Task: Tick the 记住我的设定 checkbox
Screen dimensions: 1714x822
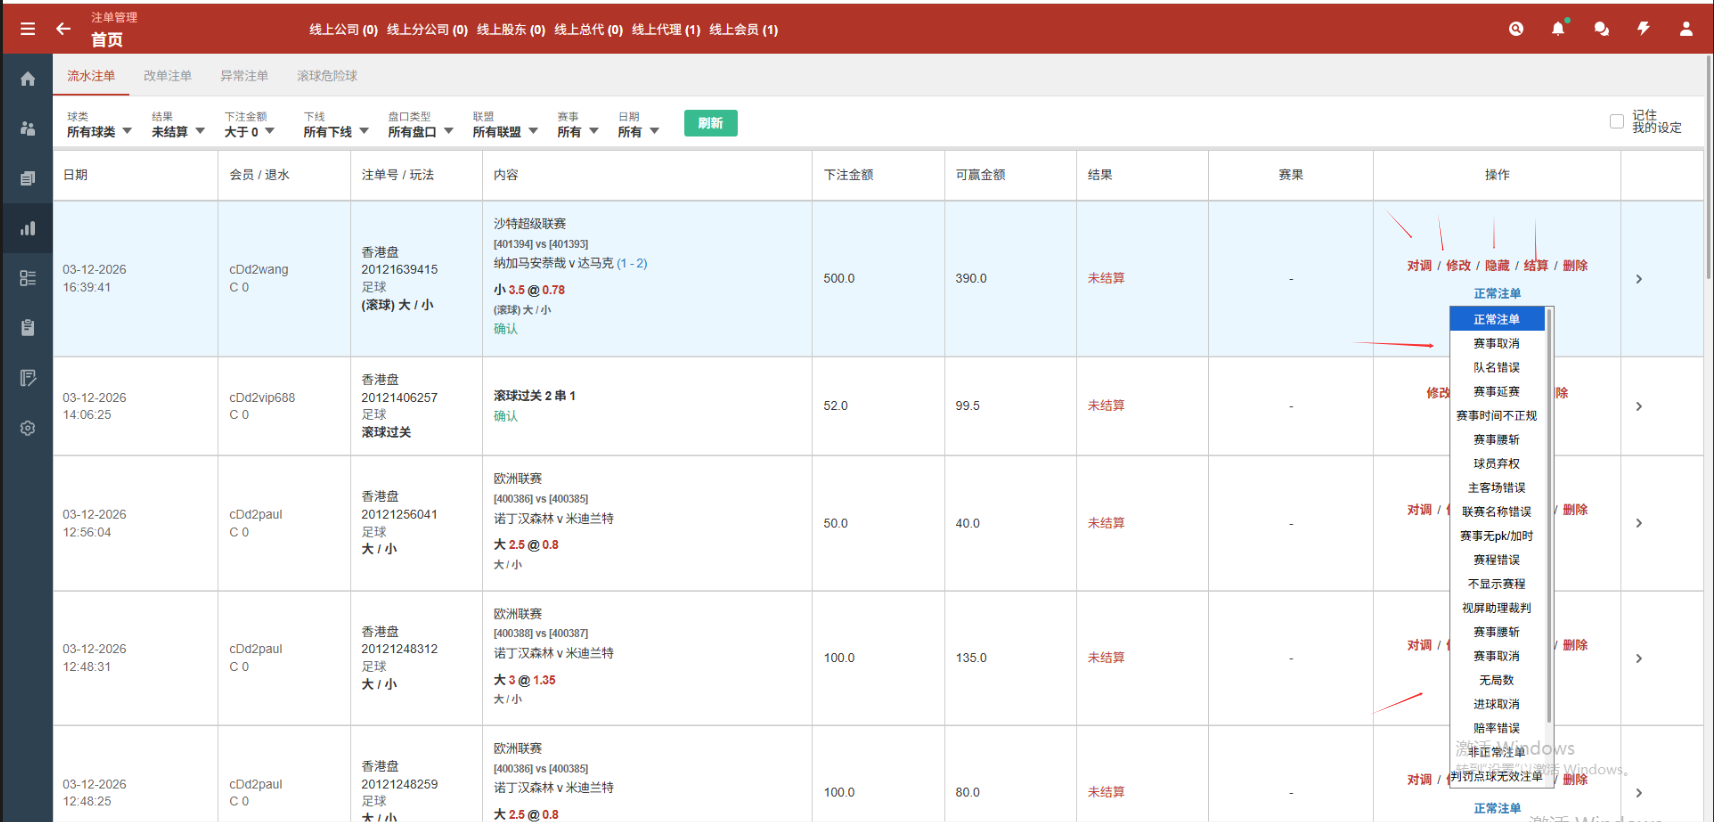Action: [x=1616, y=121]
